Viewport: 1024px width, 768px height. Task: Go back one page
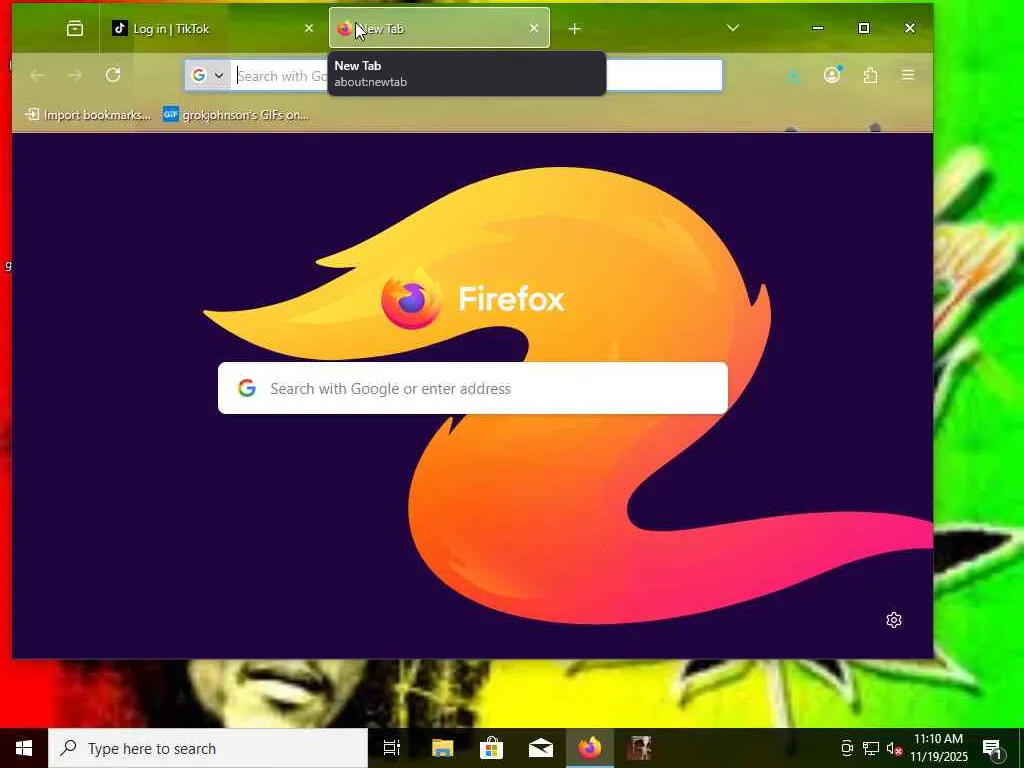(x=37, y=75)
